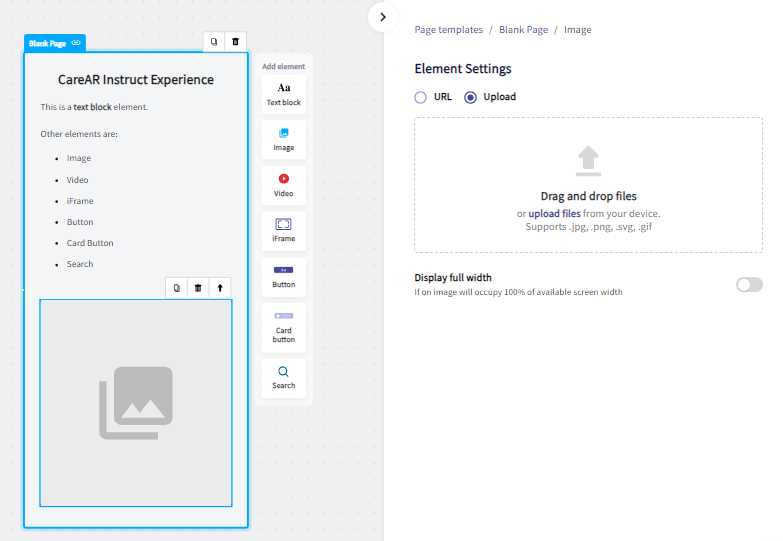Image resolution: width=783 pixels, height=541 pixels.
Task: Duplicate the selected image element
Action: pyautogui.click(x=177, y=288)
